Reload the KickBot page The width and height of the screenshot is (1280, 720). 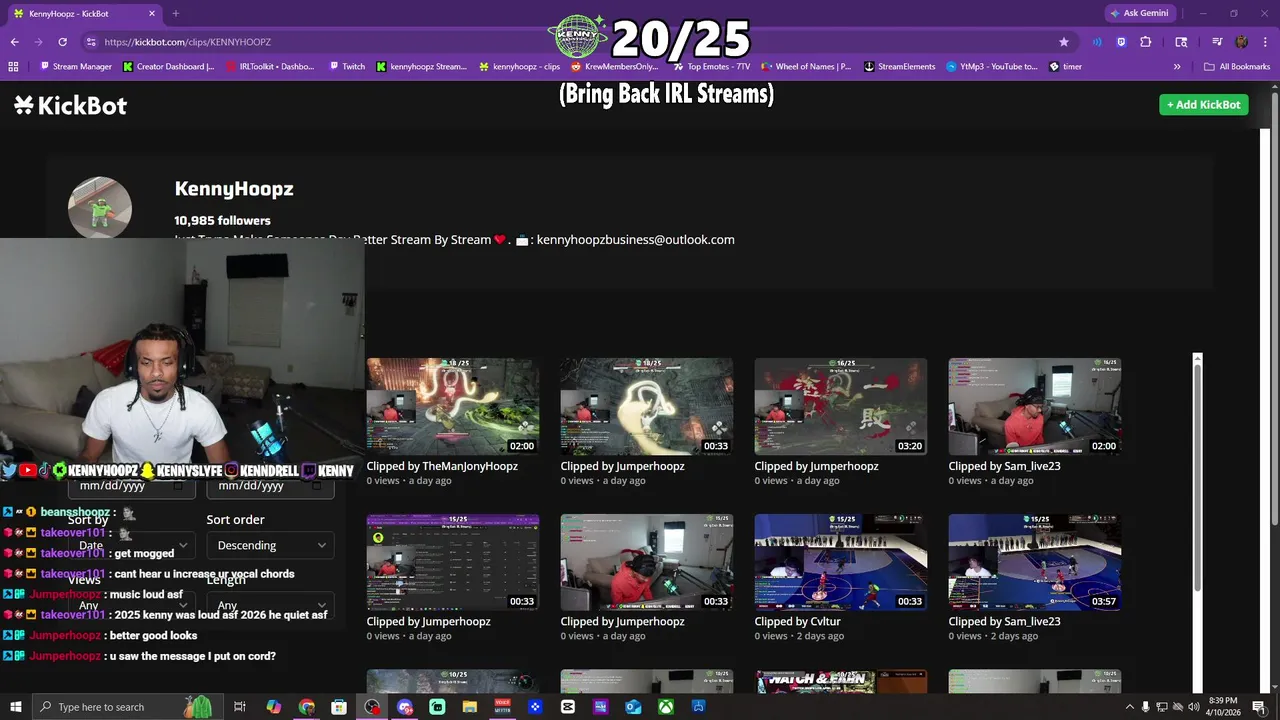point(62,42)
